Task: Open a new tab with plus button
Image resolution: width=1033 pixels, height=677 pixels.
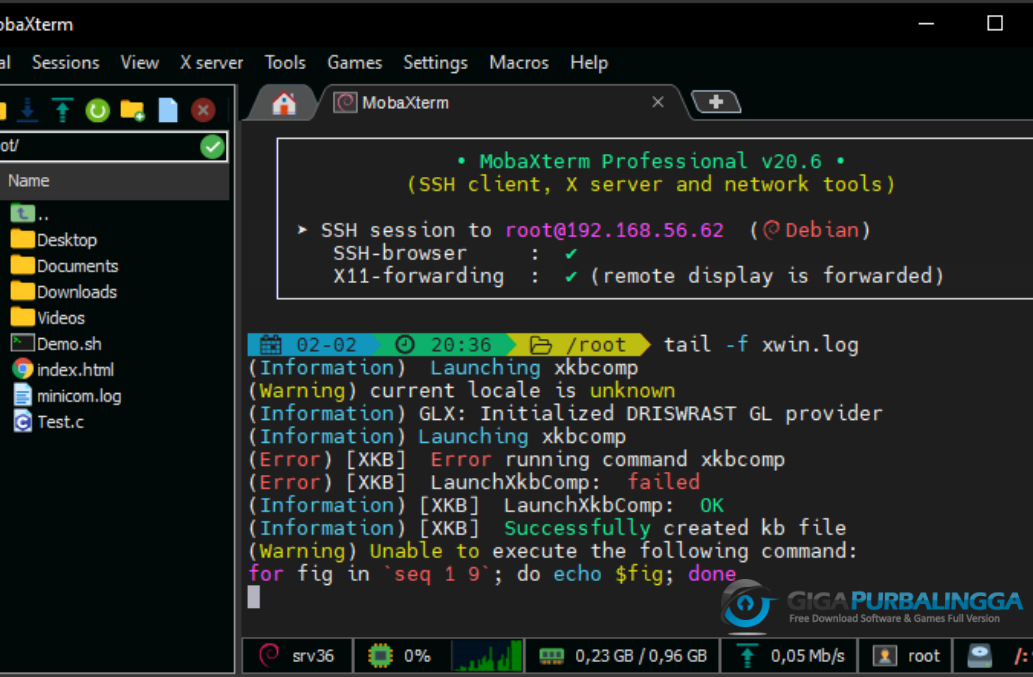Action: pos(716,102)
